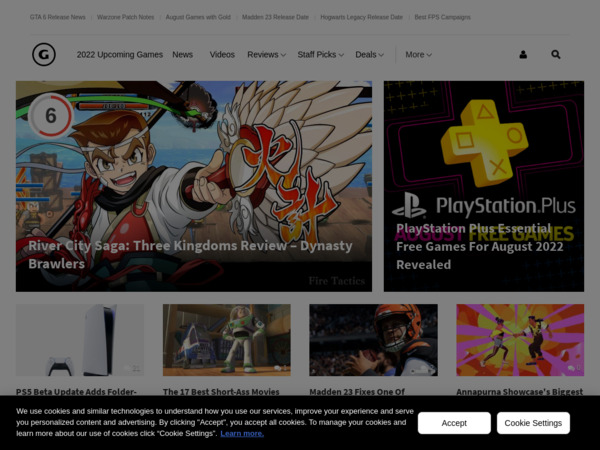Image resolution: width=600 pixels, height=450 pixels.
Task: Open Madden 23 Fixes One Of article
Action: [x=357, y=391]
